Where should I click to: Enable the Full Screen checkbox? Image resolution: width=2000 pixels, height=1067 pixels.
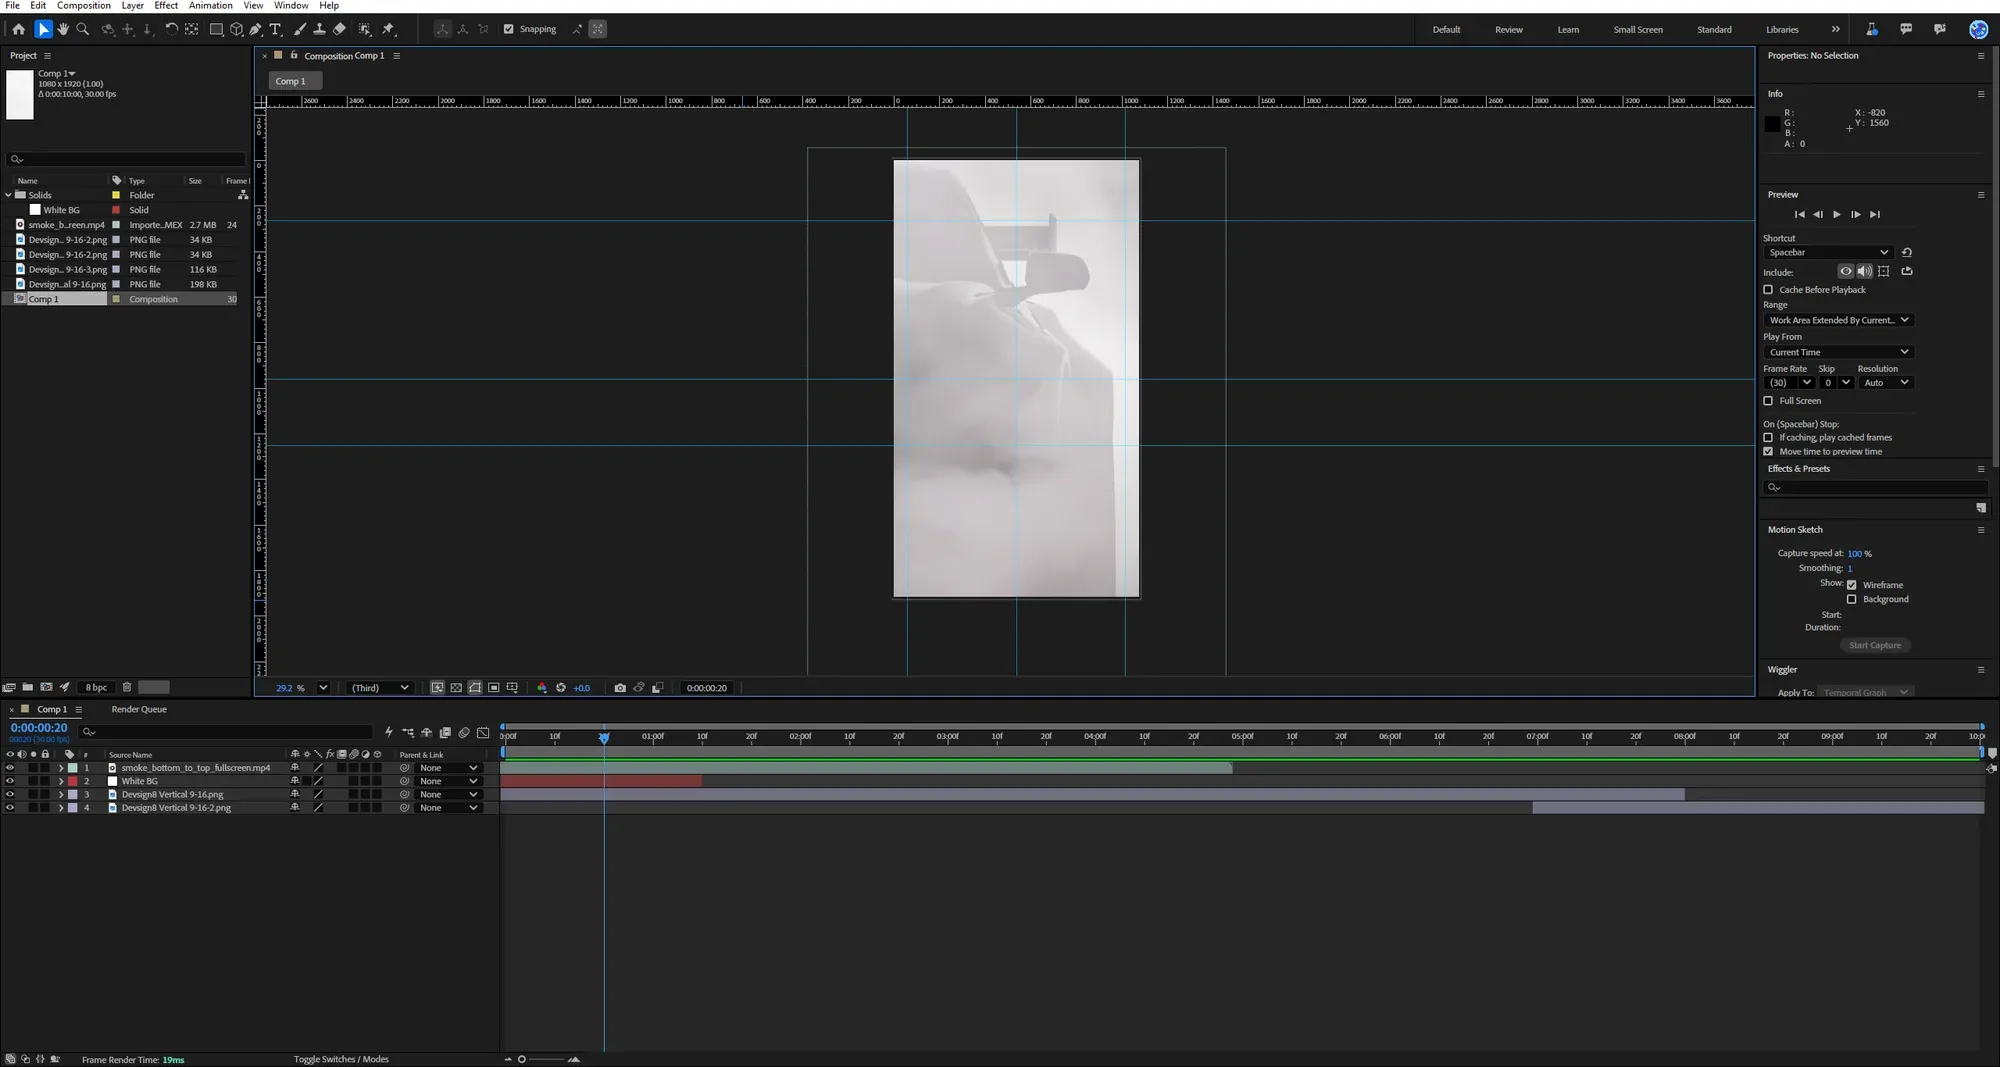click(x=1768, y=401)
